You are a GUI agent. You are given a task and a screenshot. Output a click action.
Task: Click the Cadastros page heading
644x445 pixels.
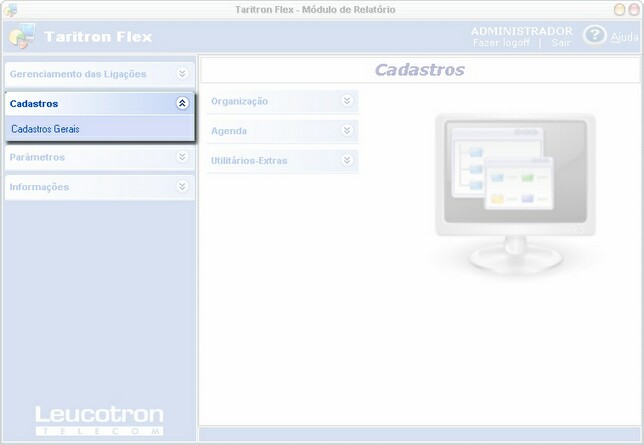420,70
